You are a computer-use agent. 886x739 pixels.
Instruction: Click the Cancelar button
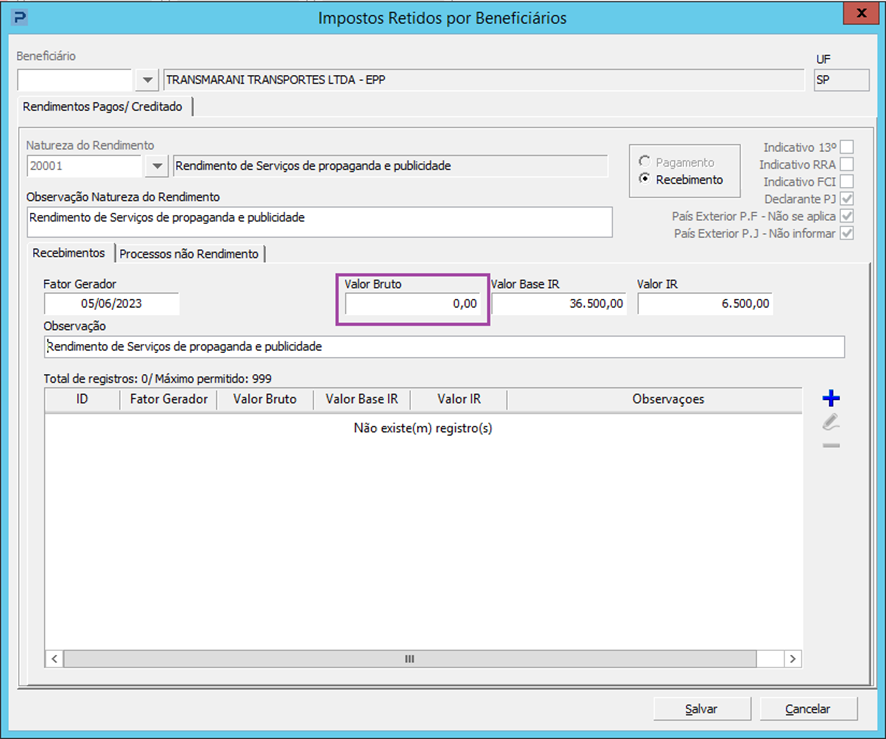tap(807, 708)
